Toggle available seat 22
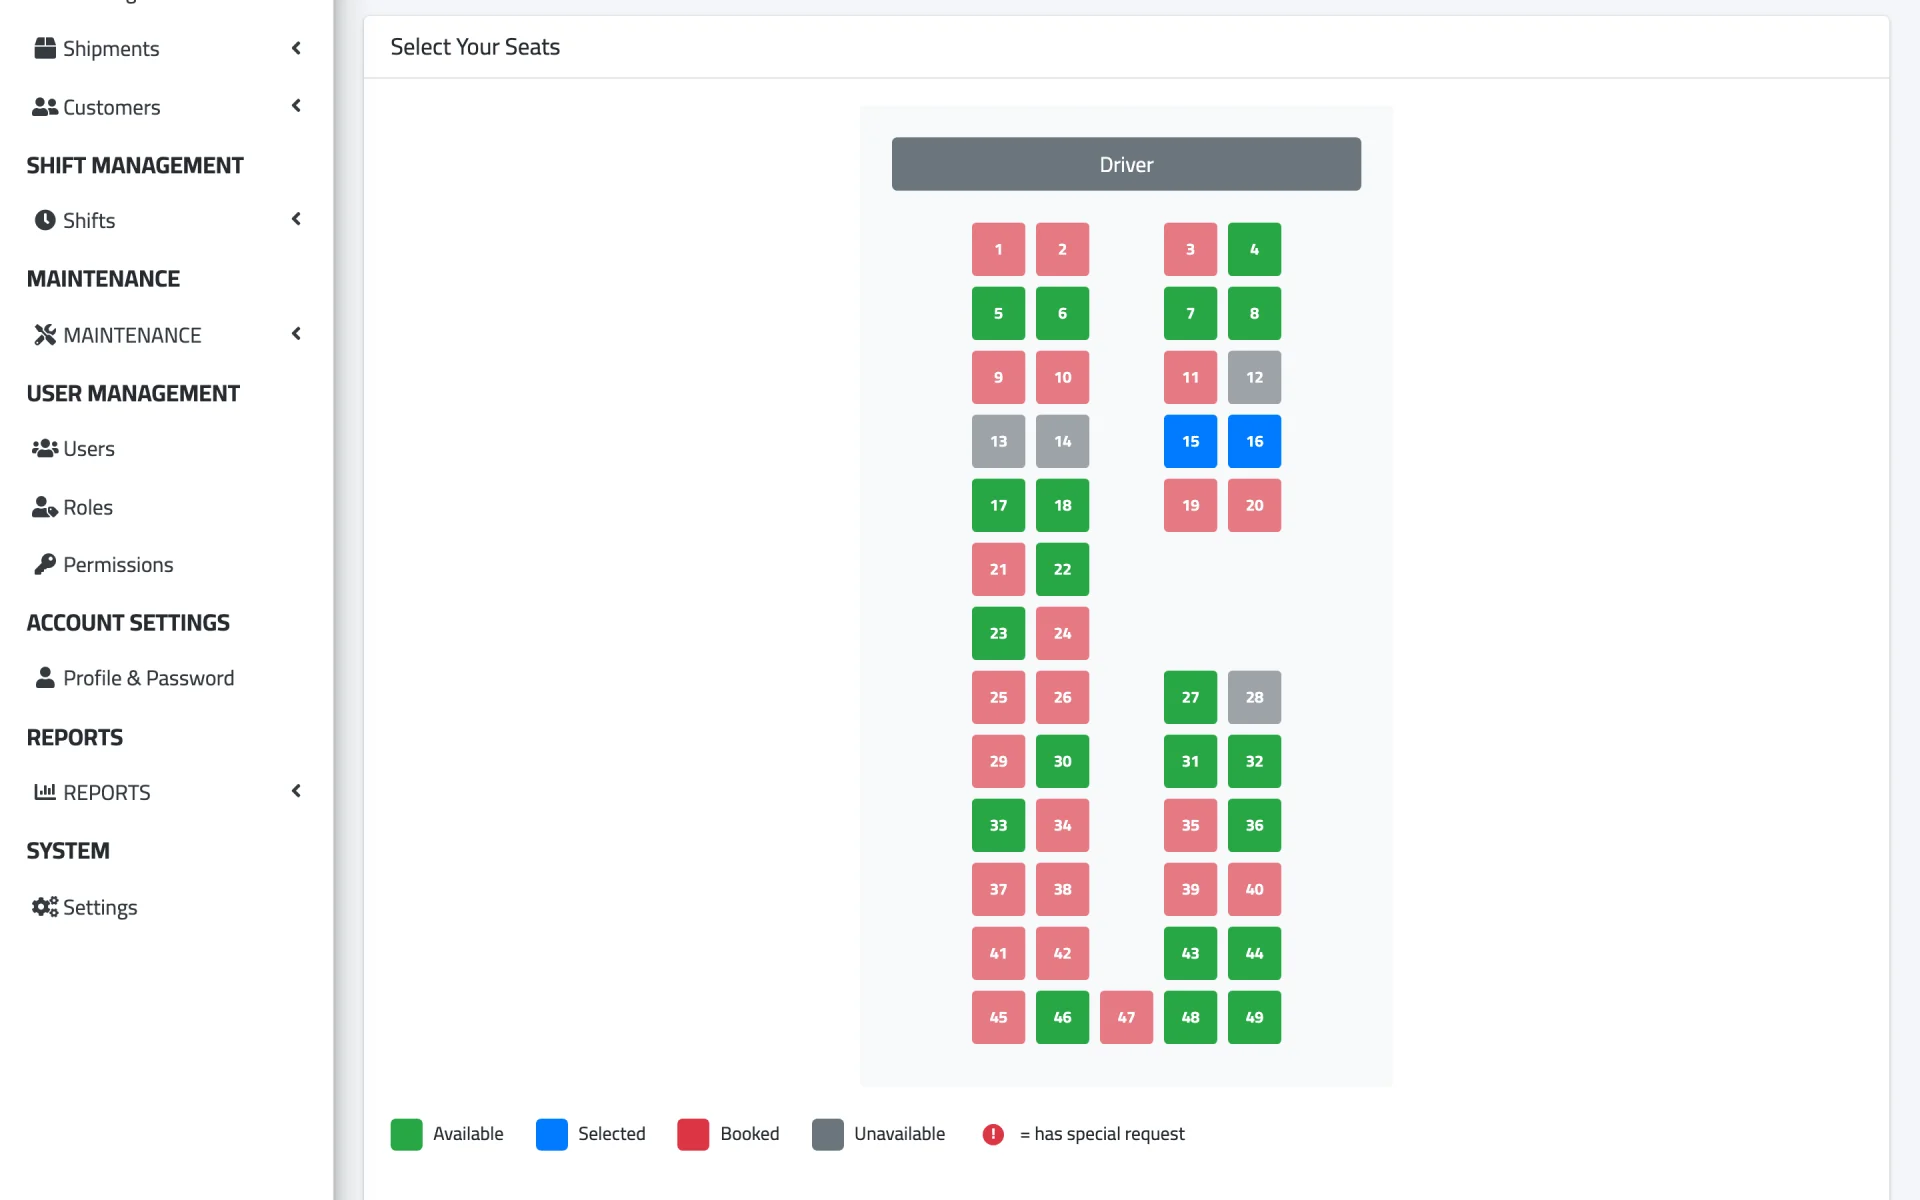Screen dimensions: 1920x1200 [x=1062, y=569]
